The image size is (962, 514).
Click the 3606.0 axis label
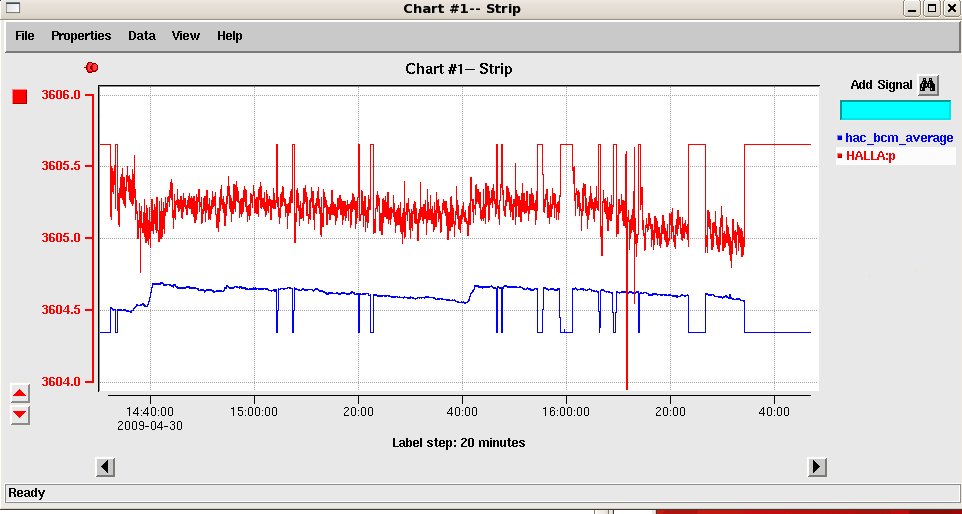[x=61, y=94]
